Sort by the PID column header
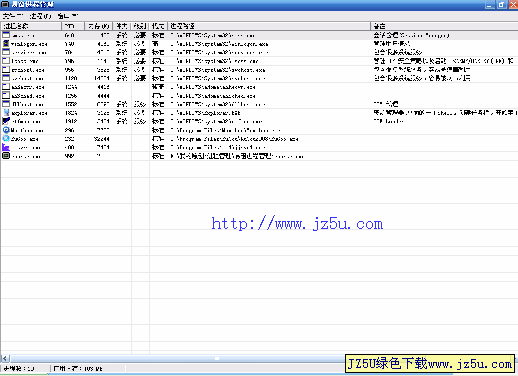518x376 pixels. [73, 26]
